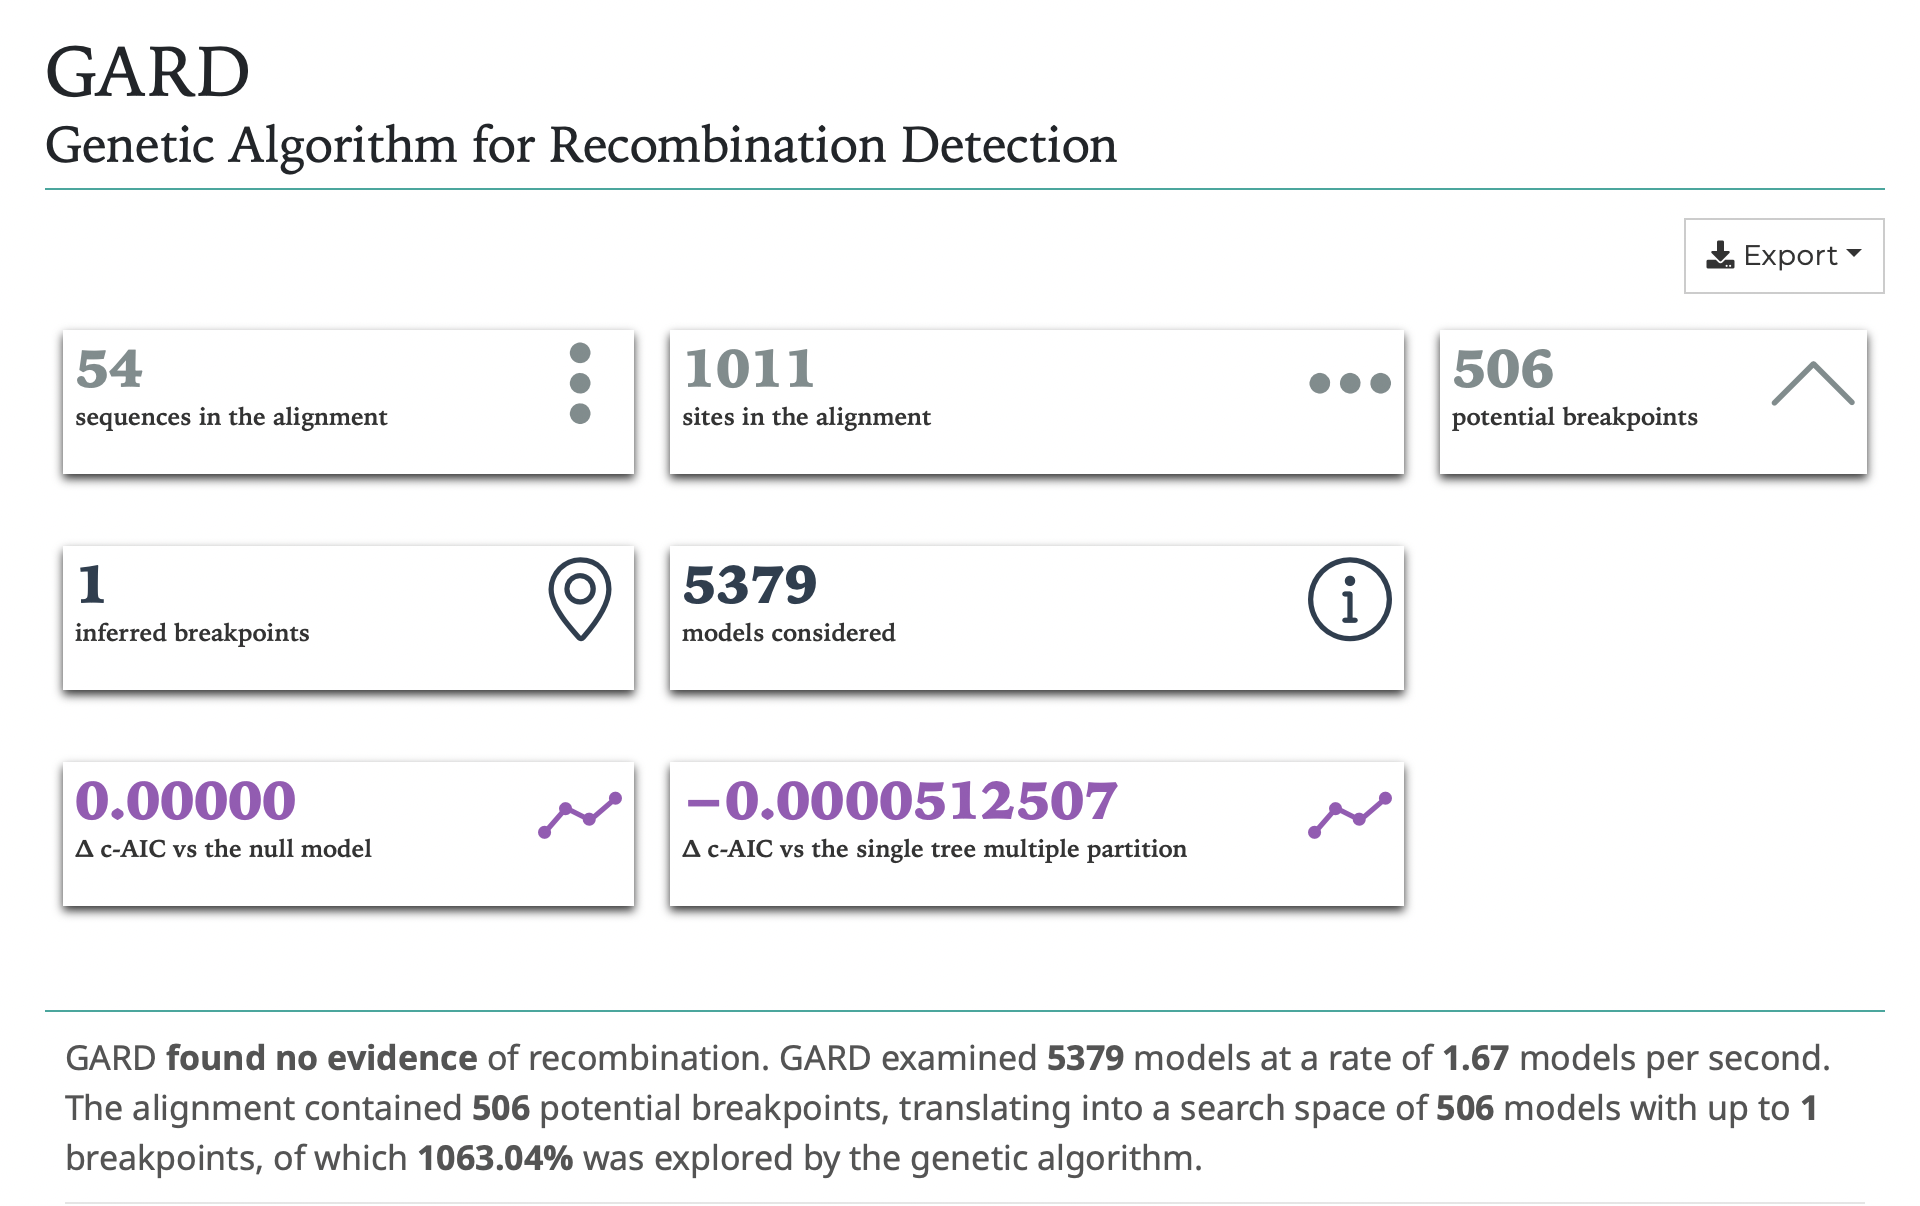Click the 54 sequences count
This screenshot has width=1920, height=1206.
110,369
